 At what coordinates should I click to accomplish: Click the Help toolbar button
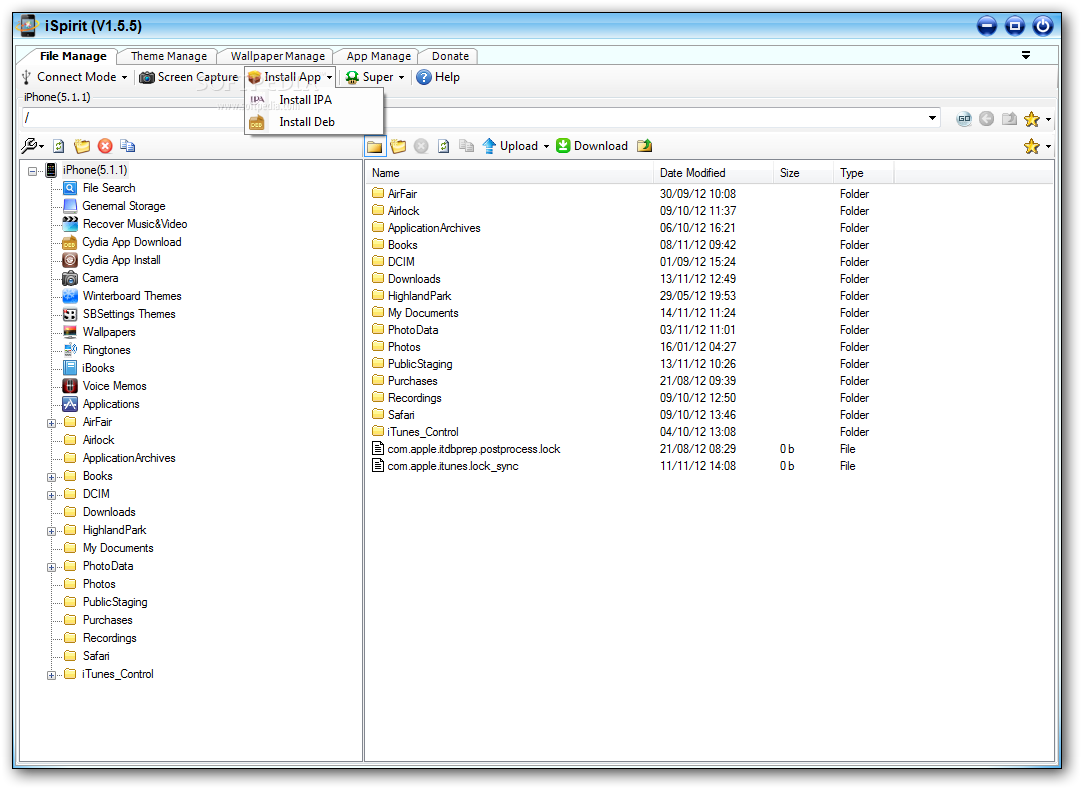tap(438, 77)
